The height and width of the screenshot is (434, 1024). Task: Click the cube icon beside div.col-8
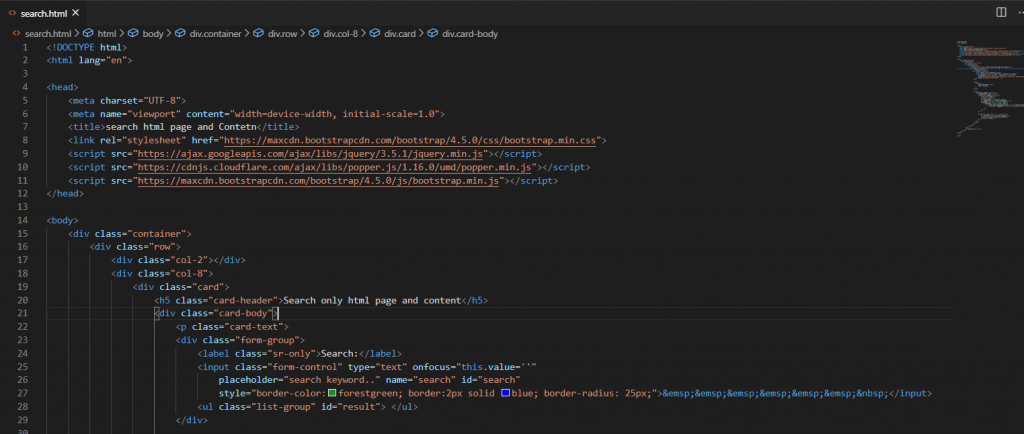click(313, 33)
